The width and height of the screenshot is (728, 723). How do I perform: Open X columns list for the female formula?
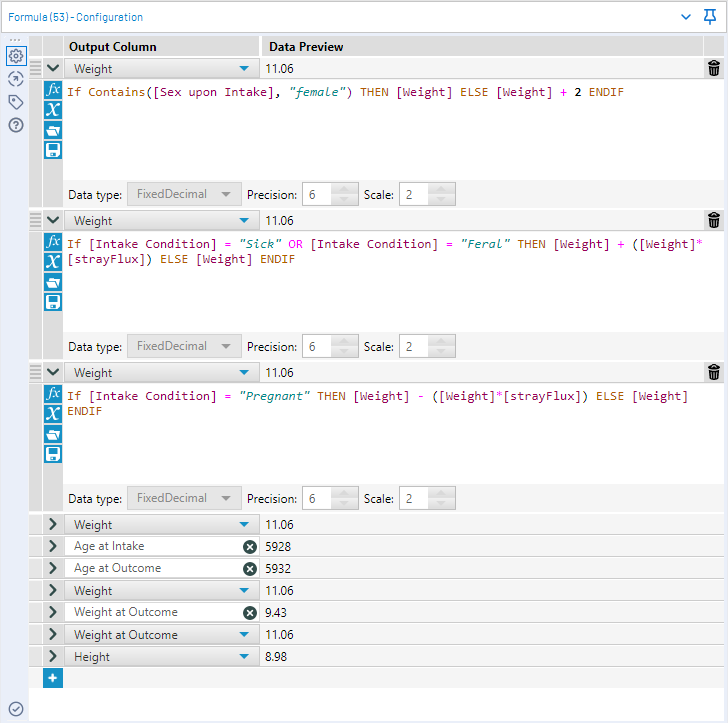(53, 110)
